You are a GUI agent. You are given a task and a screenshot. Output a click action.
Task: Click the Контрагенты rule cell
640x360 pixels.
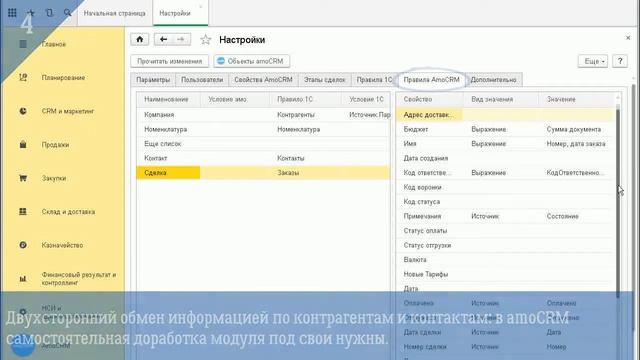coord(305,115)
